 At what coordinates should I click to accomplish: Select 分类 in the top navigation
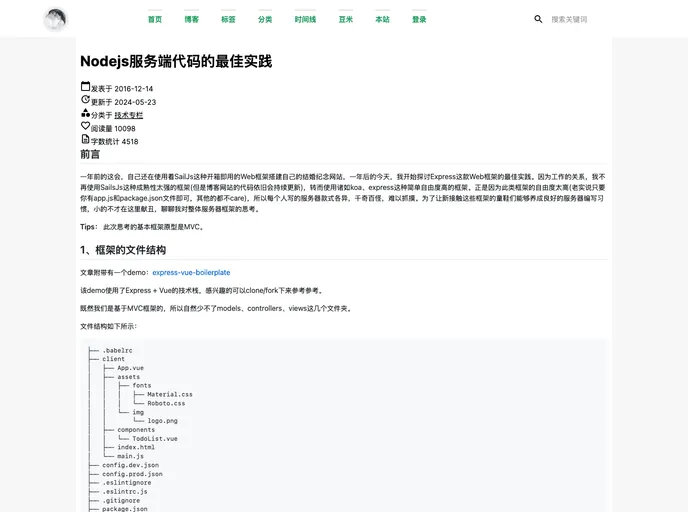[265, 19]
